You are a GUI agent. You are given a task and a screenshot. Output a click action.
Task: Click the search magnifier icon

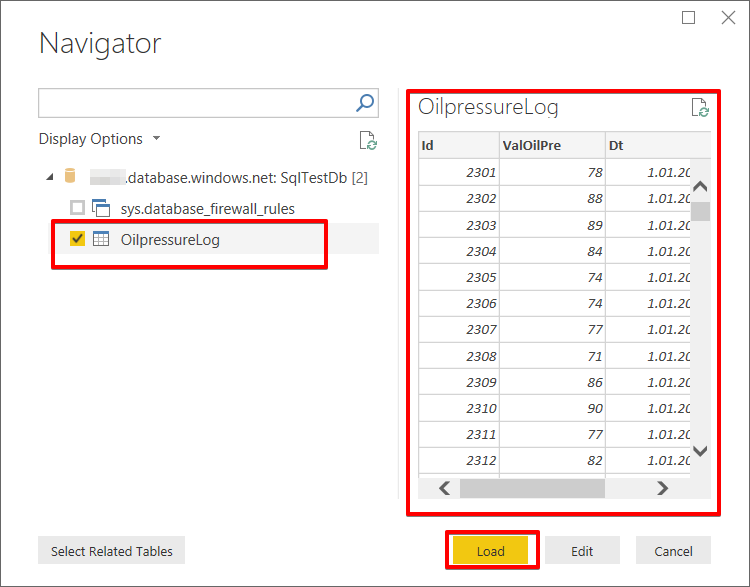[365, 103]
